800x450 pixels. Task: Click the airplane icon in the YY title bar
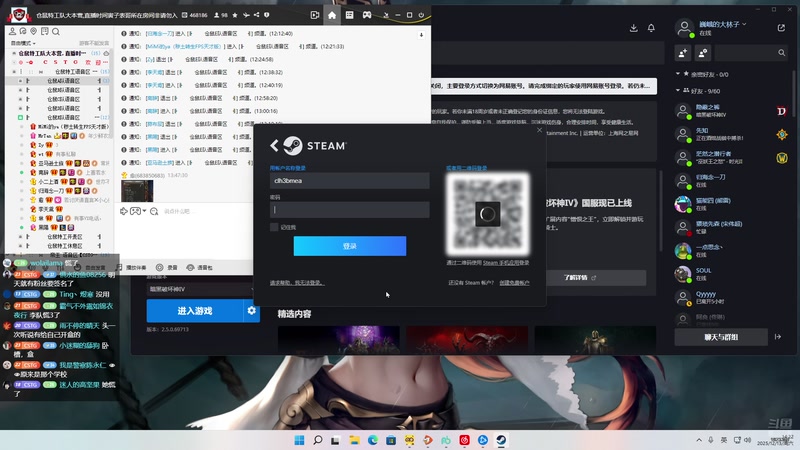246,15
